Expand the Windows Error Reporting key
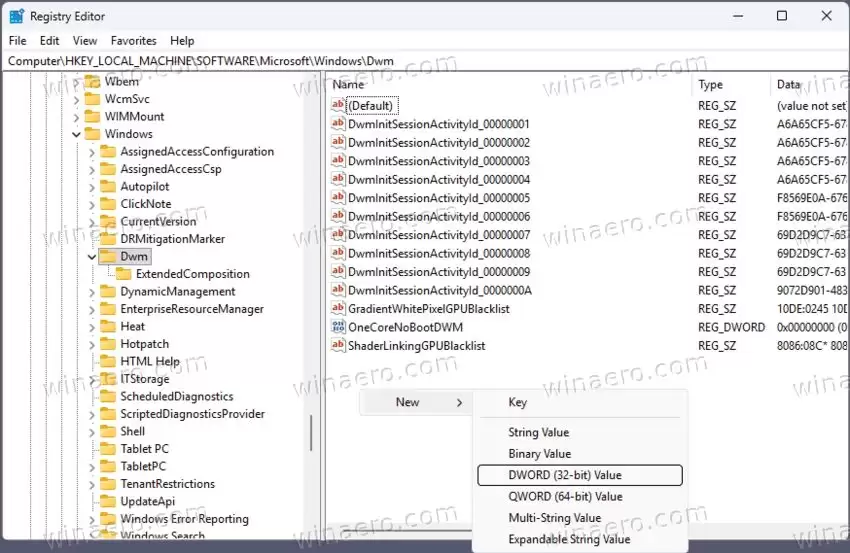This screenshot has width=850, height=553. click(92, 519)
